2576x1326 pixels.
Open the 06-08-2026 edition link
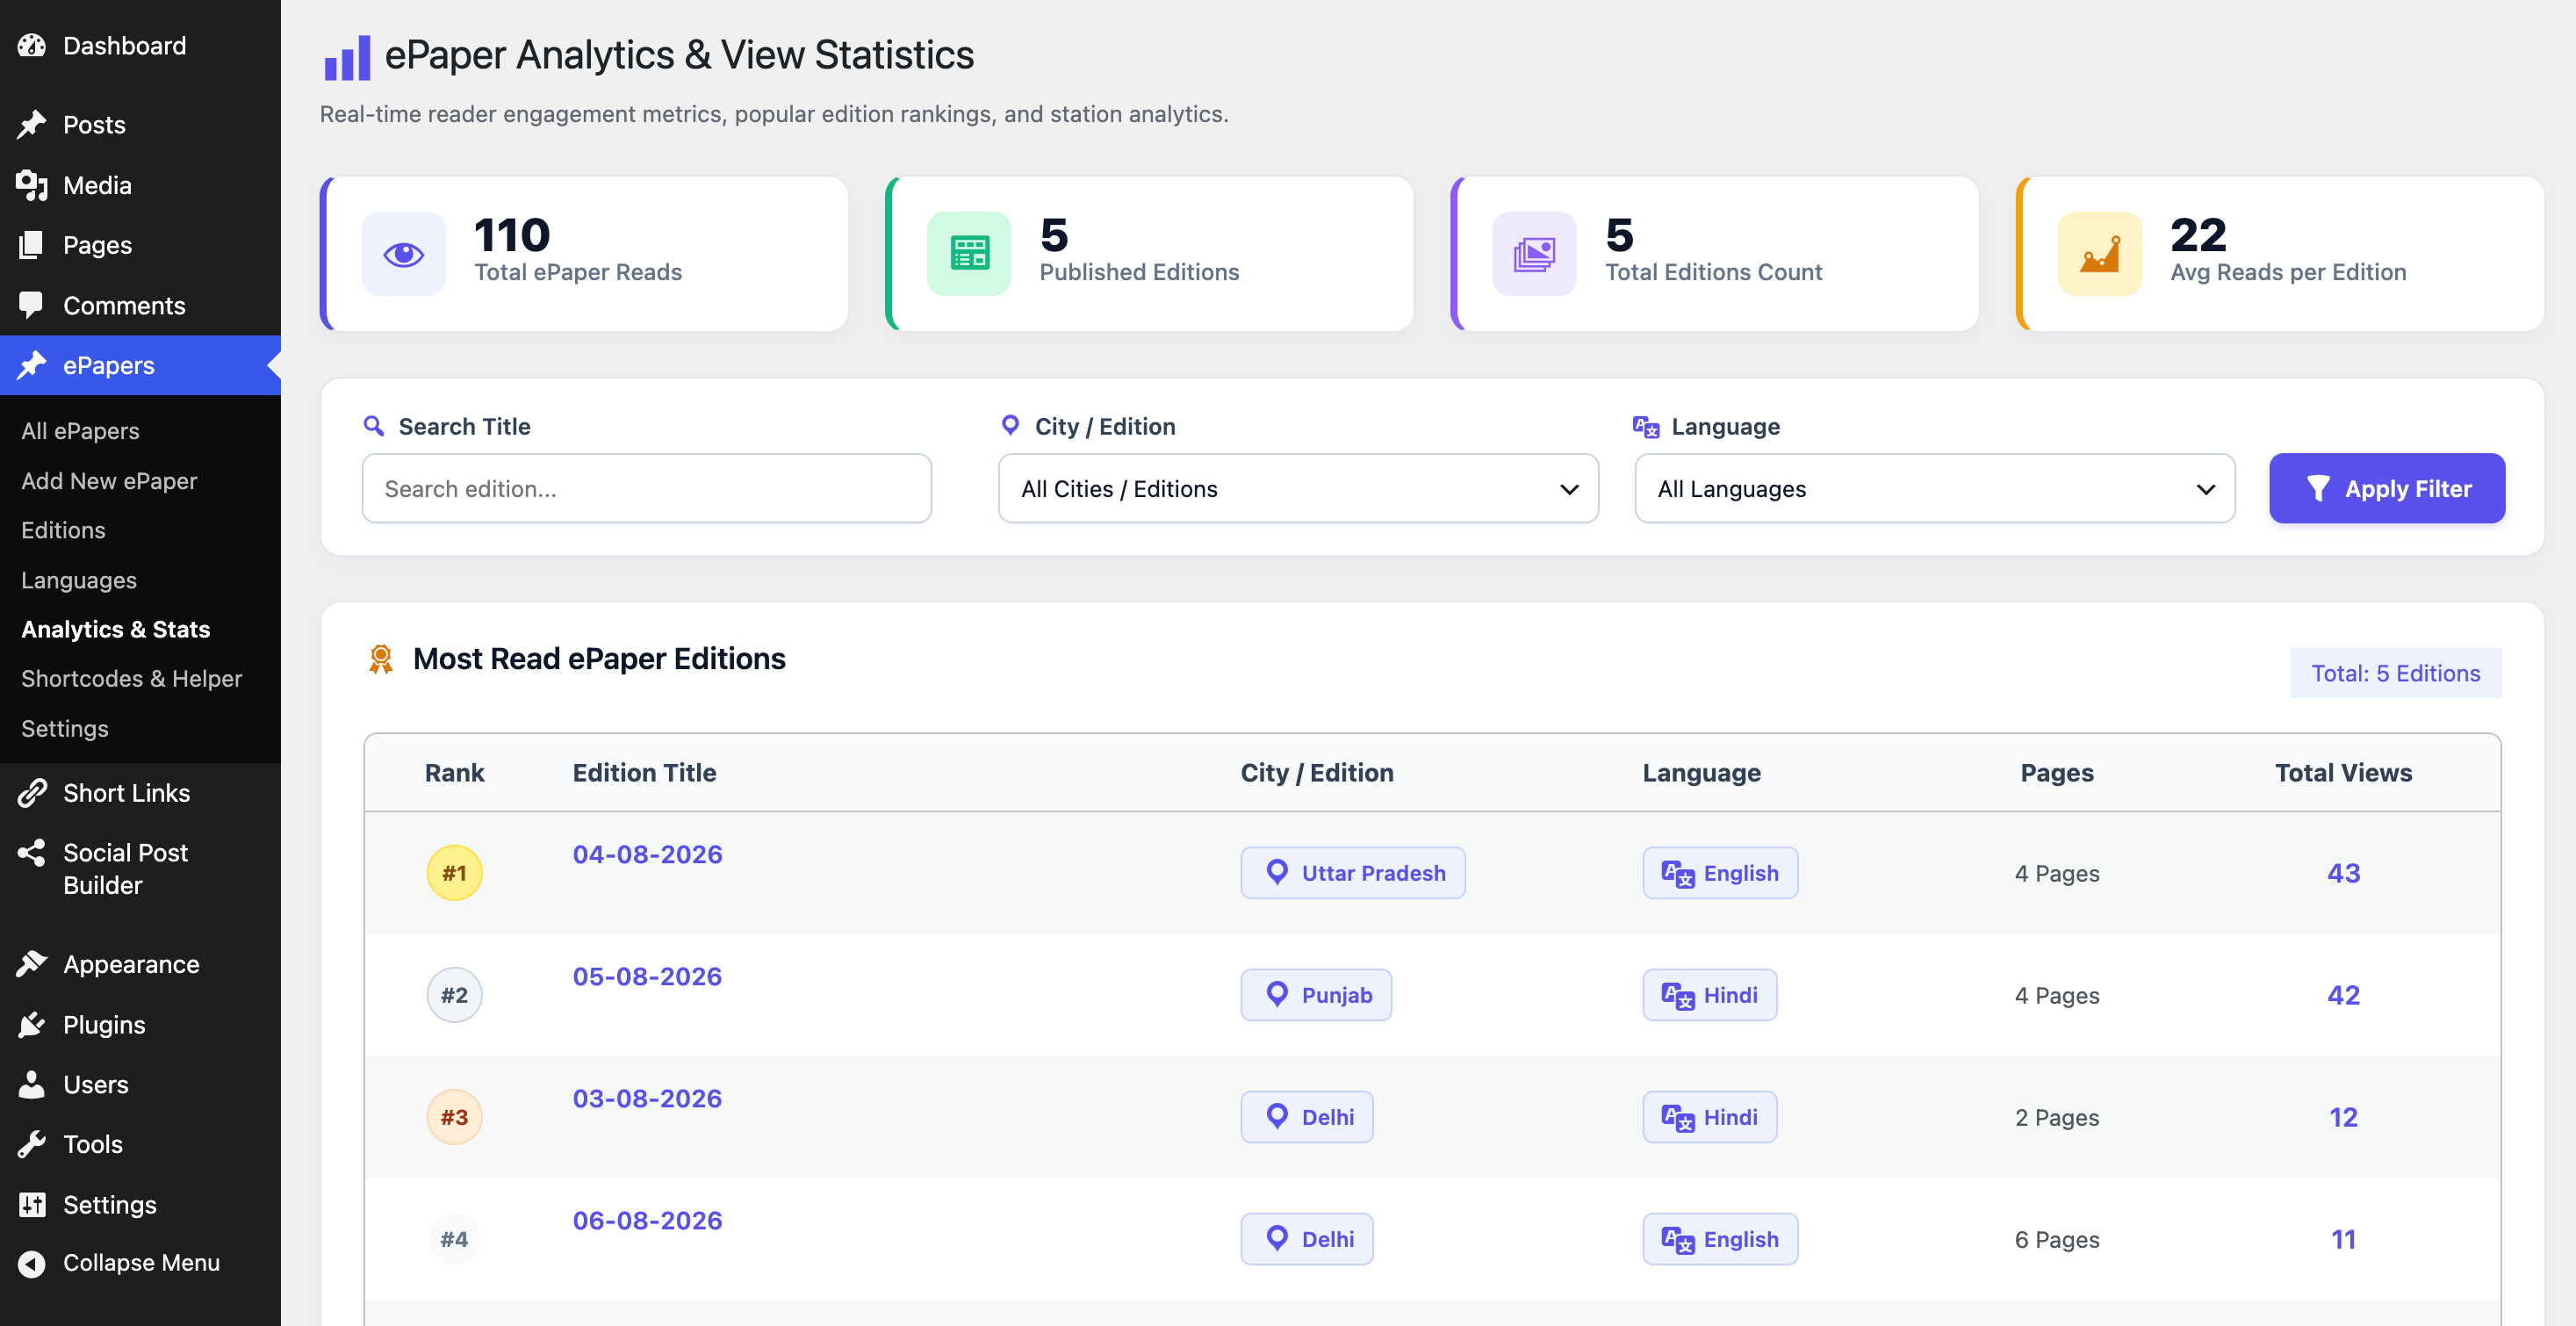click(x=648, y=1221)
